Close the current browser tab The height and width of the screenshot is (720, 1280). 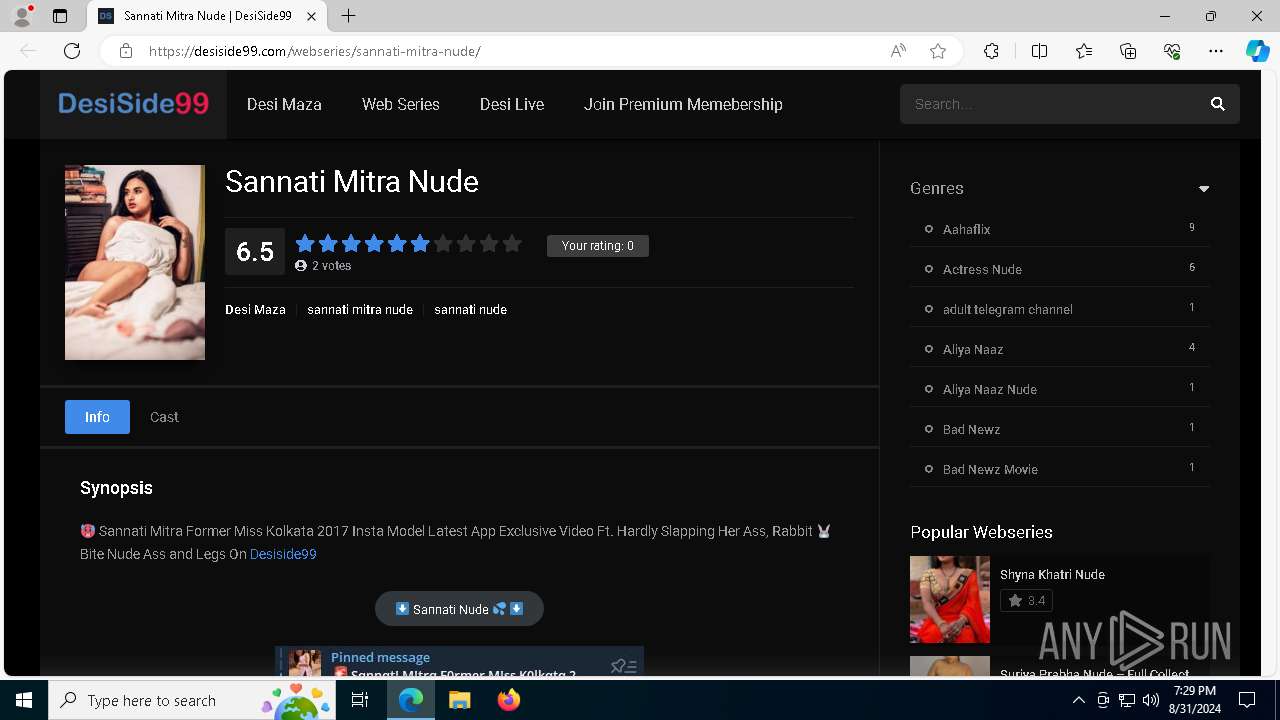click(312, 16)
